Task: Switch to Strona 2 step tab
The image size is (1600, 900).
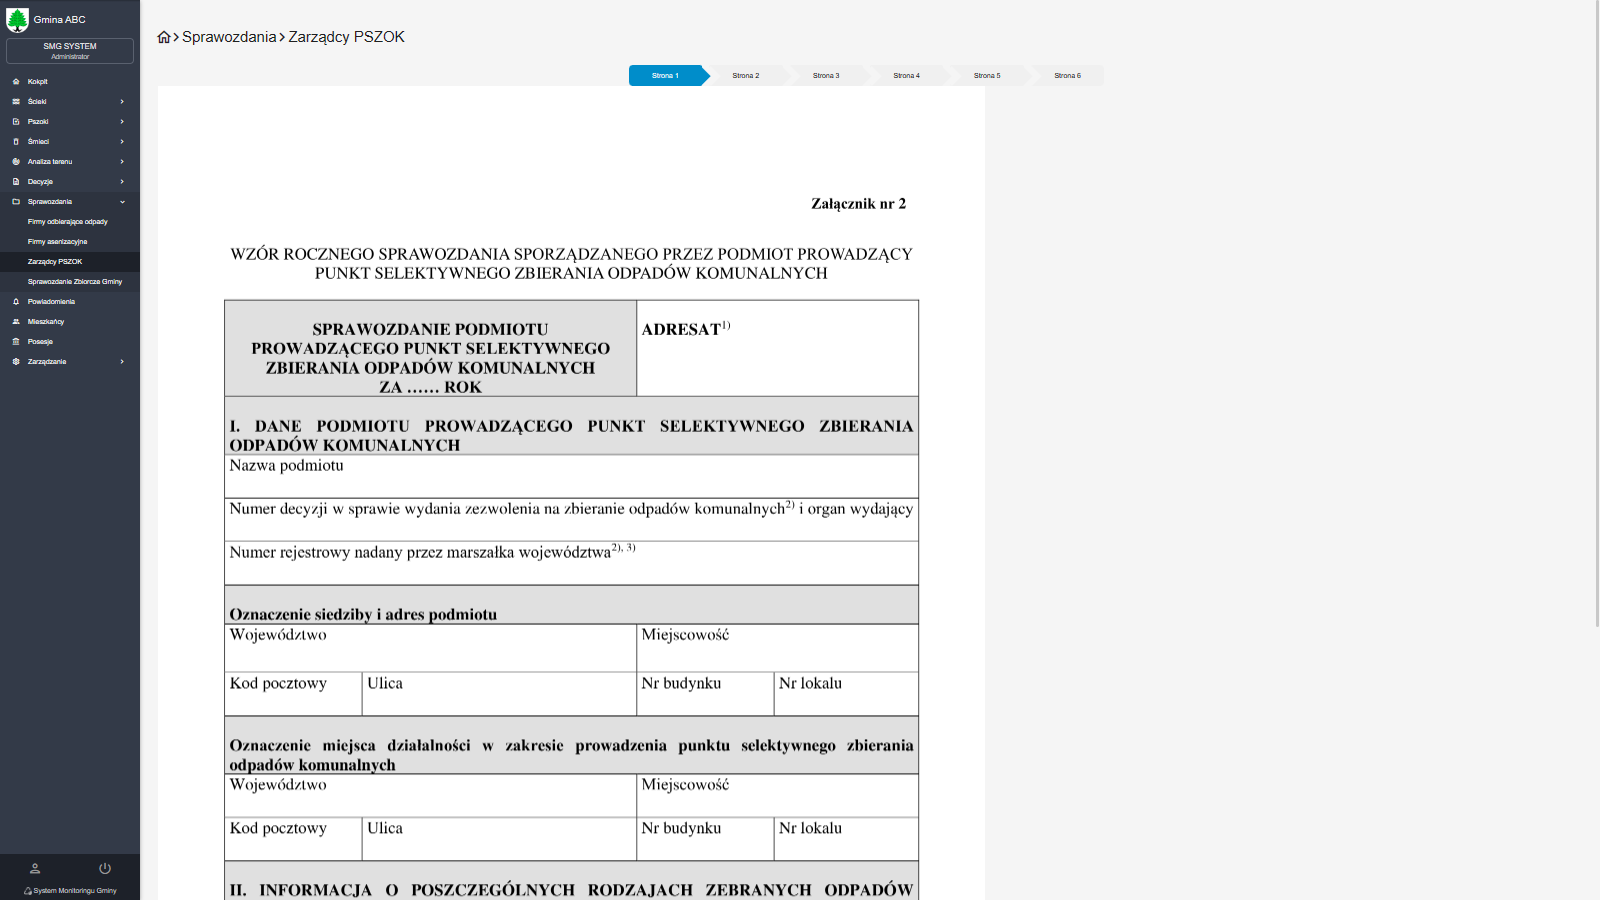Action: (746, 76)
